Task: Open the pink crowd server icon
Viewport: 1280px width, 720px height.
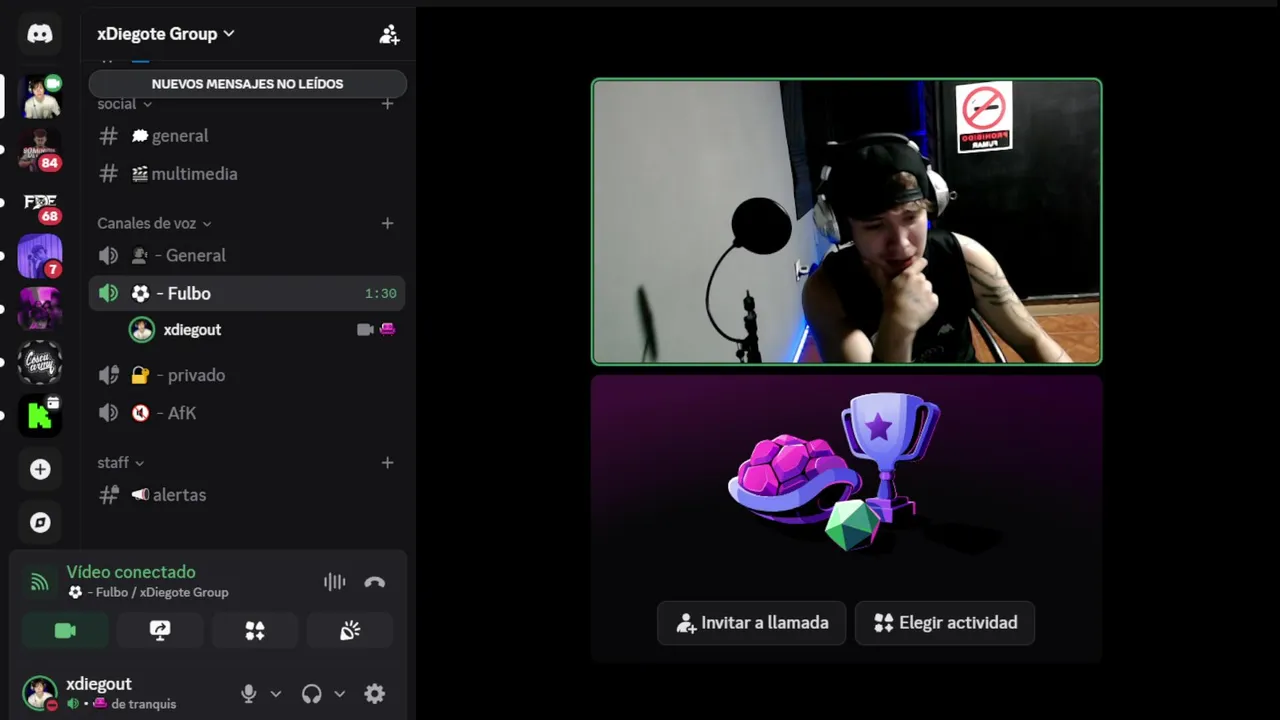Action: pos(40,309)
